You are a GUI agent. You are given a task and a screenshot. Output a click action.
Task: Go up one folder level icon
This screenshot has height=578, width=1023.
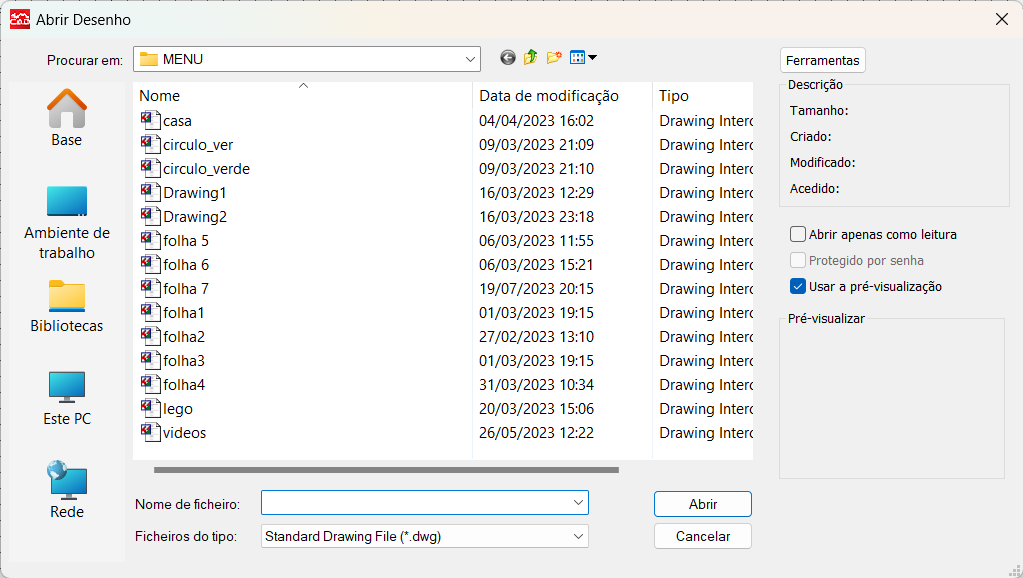(x=530, y=57)
